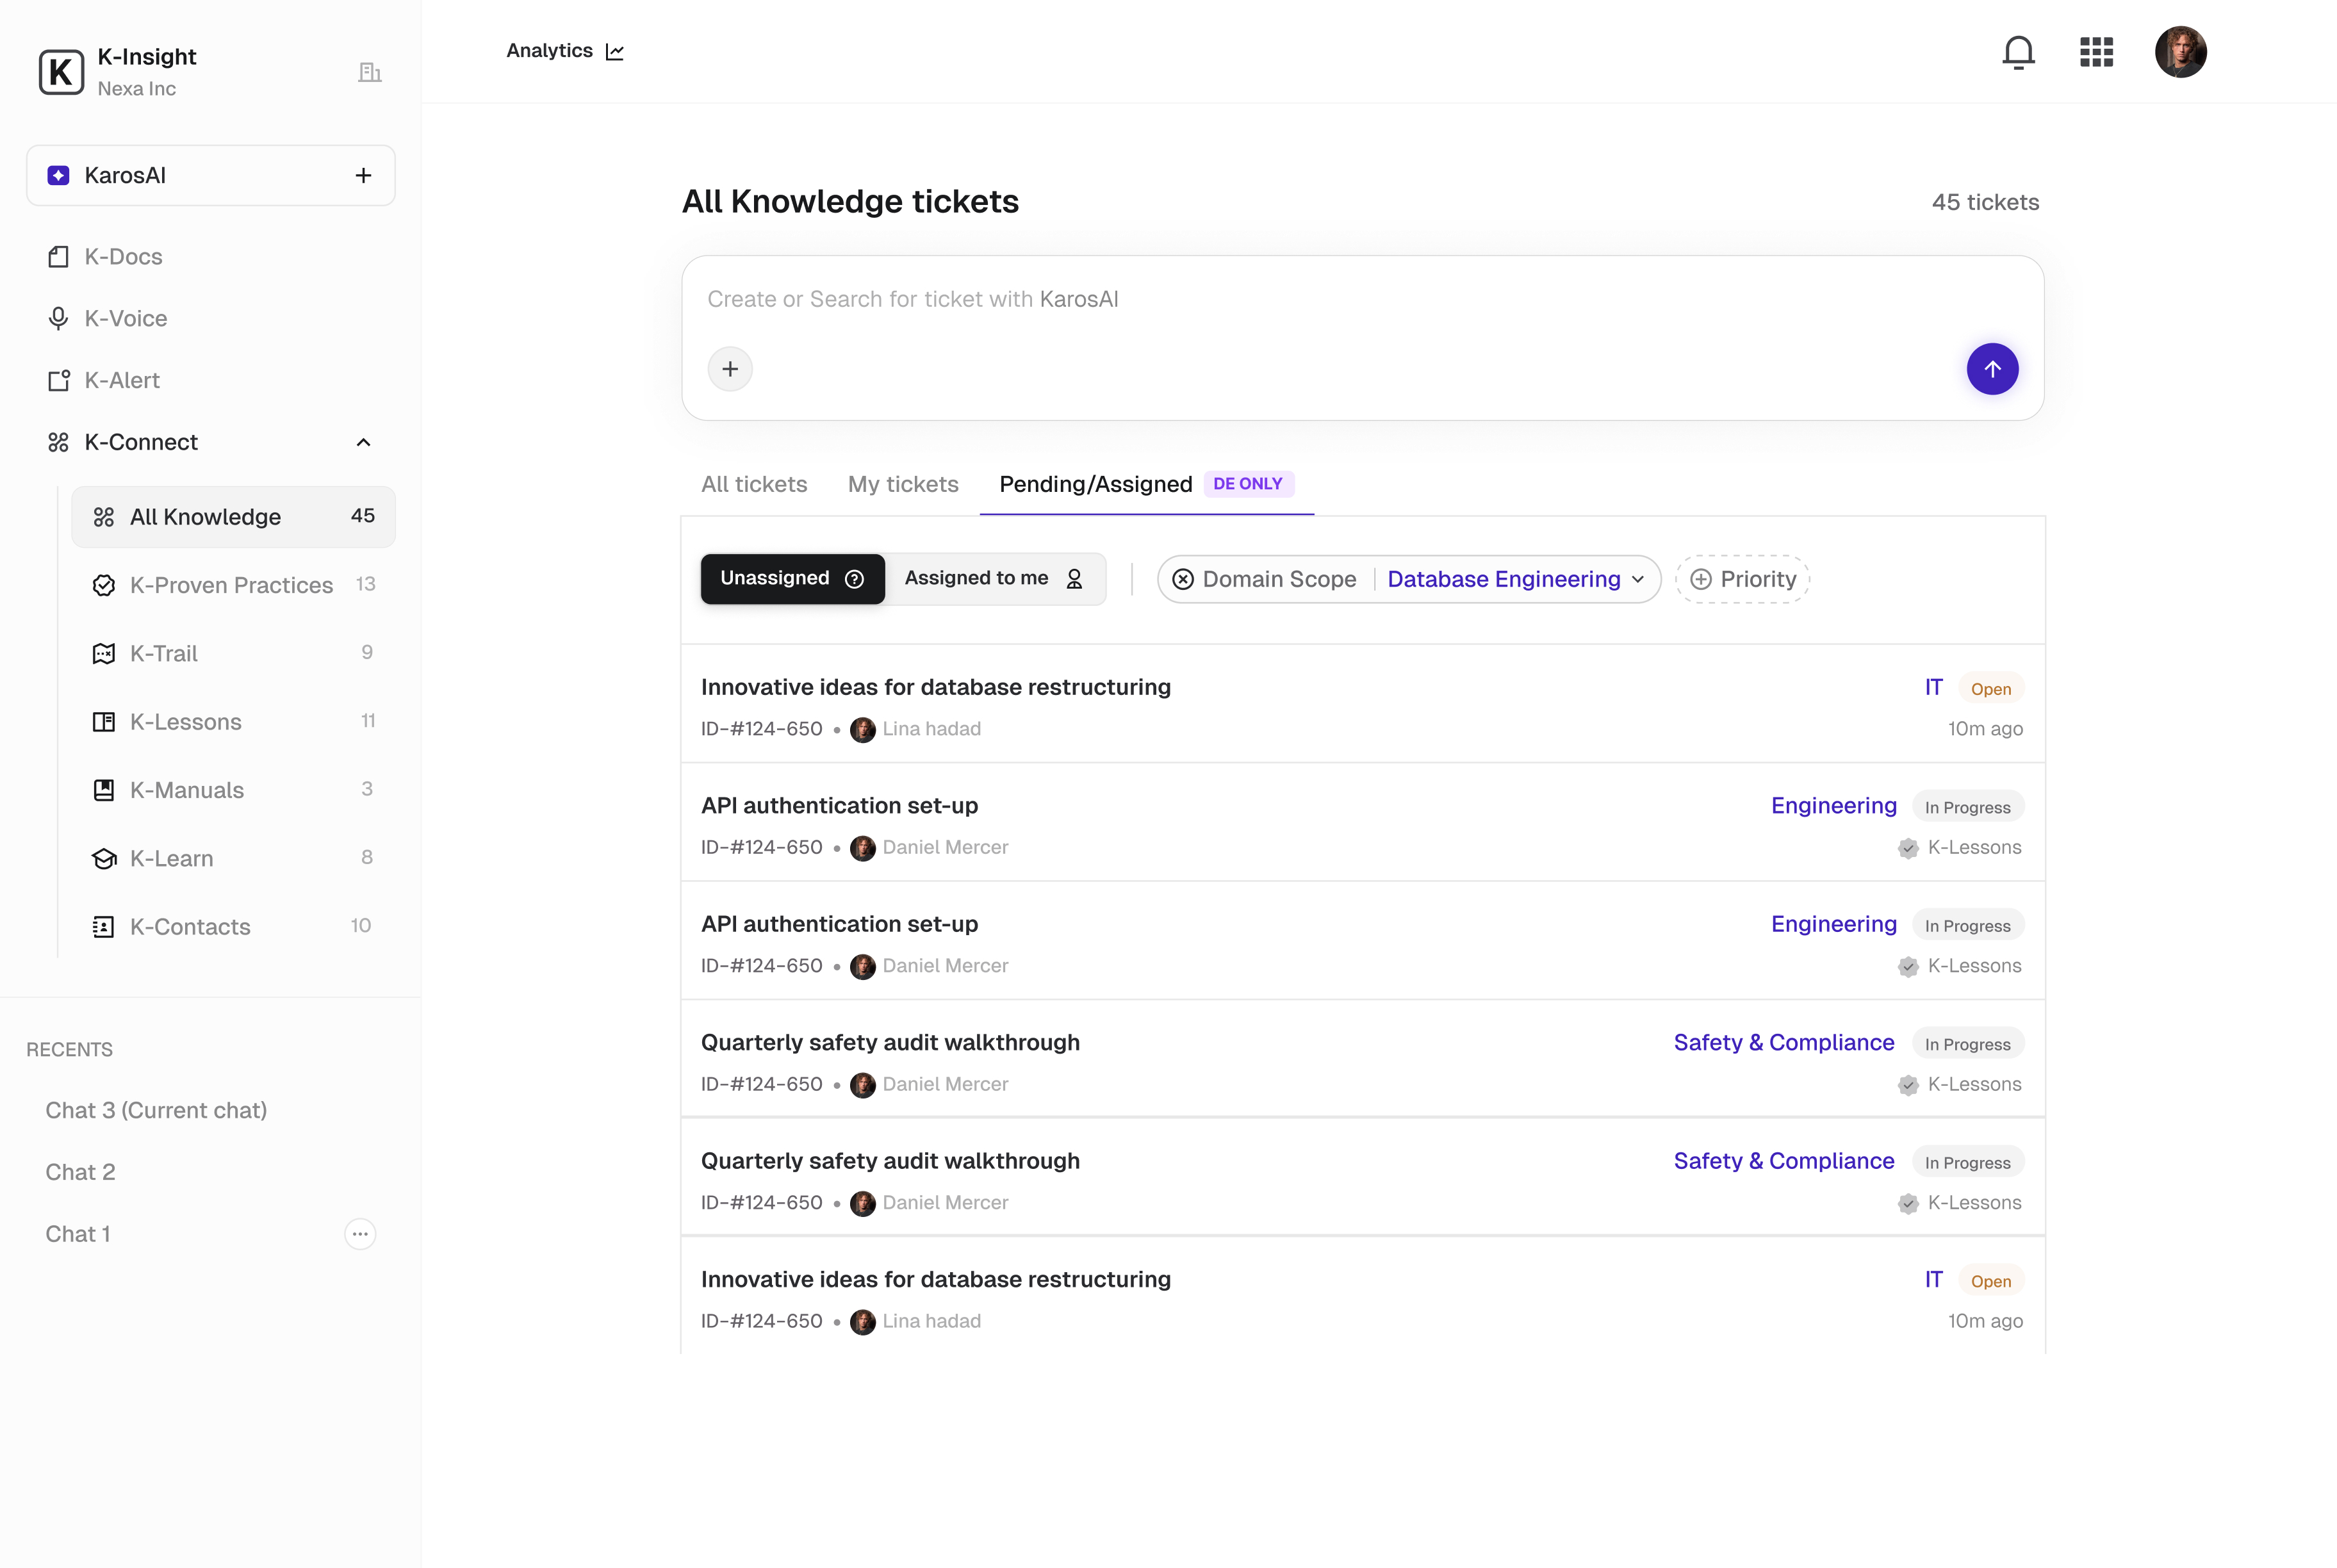Remove the Domain Scope filter with x icon
This screenshot has height=1568, width=2337.
tap(1182, 580)
